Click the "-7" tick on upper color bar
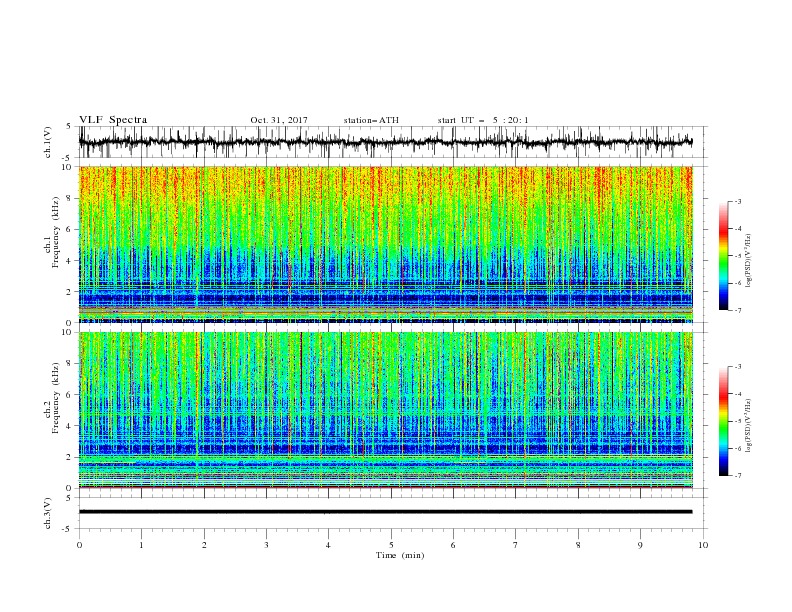This screenshot has height=612, width=792. (737, 310)
